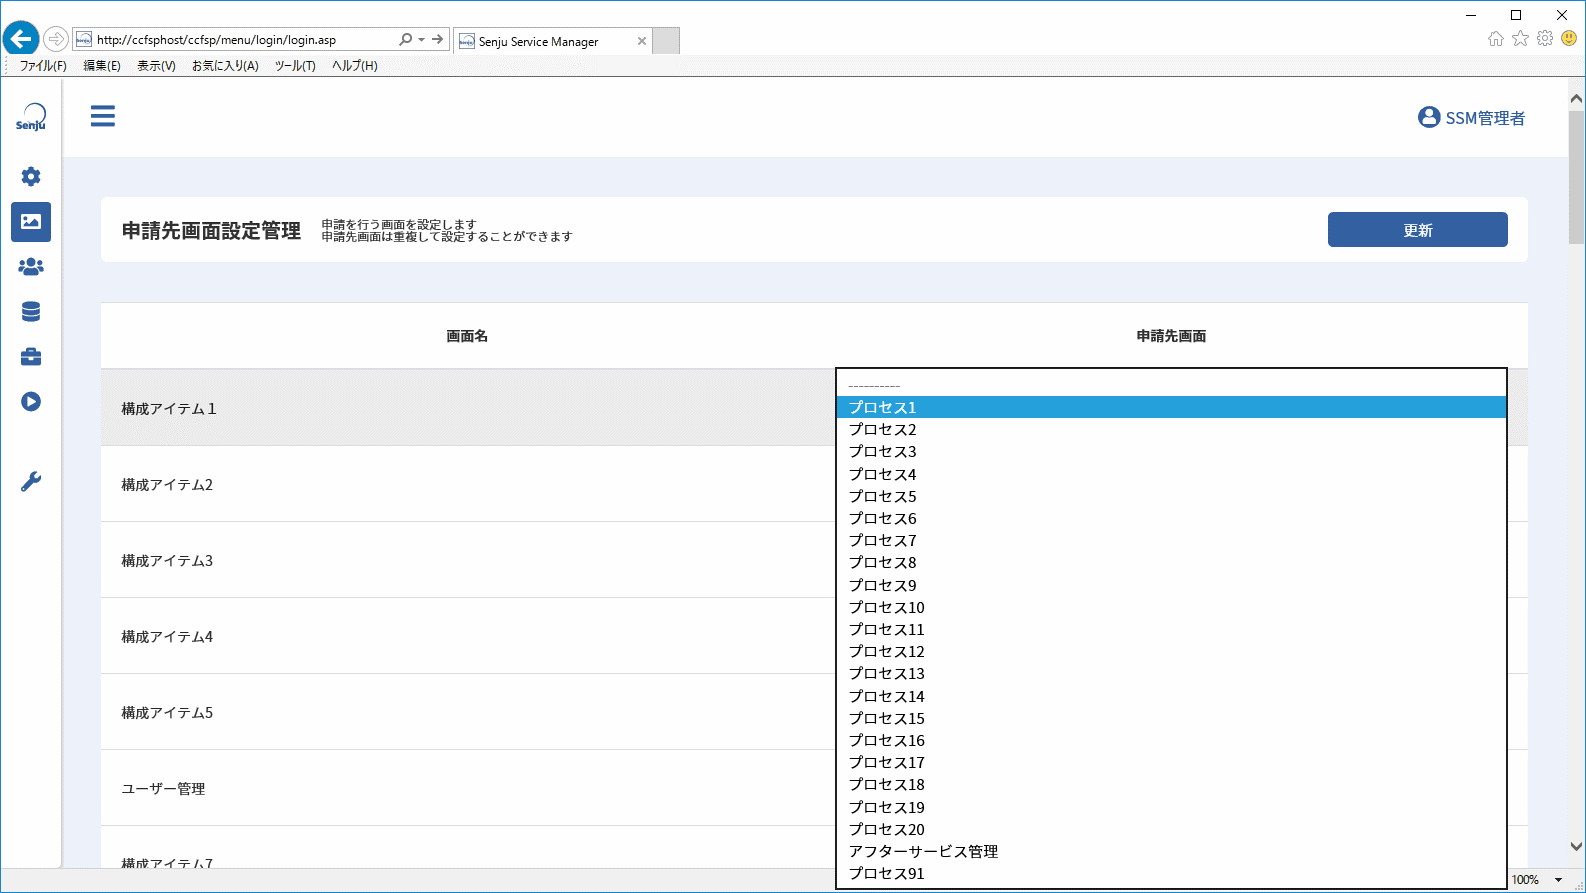Select the image screen settings sidebar icon
Viewport: 1586px width, 893px height.
click(x=31, y=222)
